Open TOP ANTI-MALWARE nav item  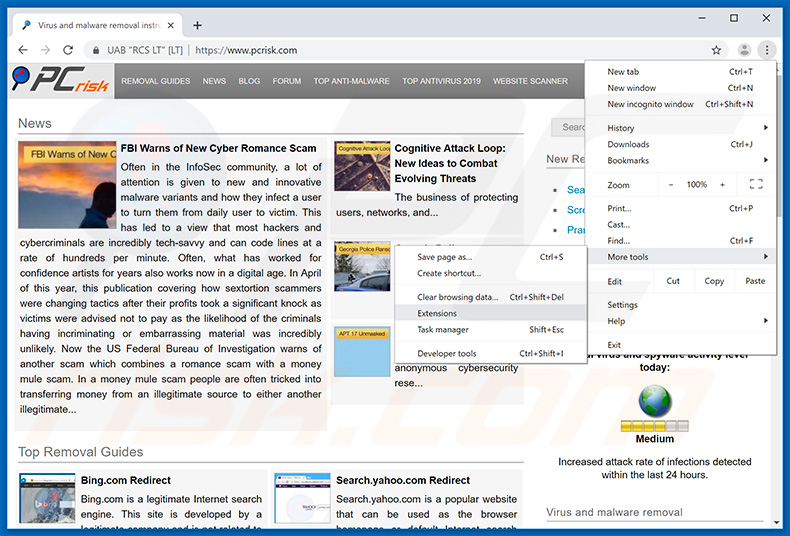click(x=351, y=81)
